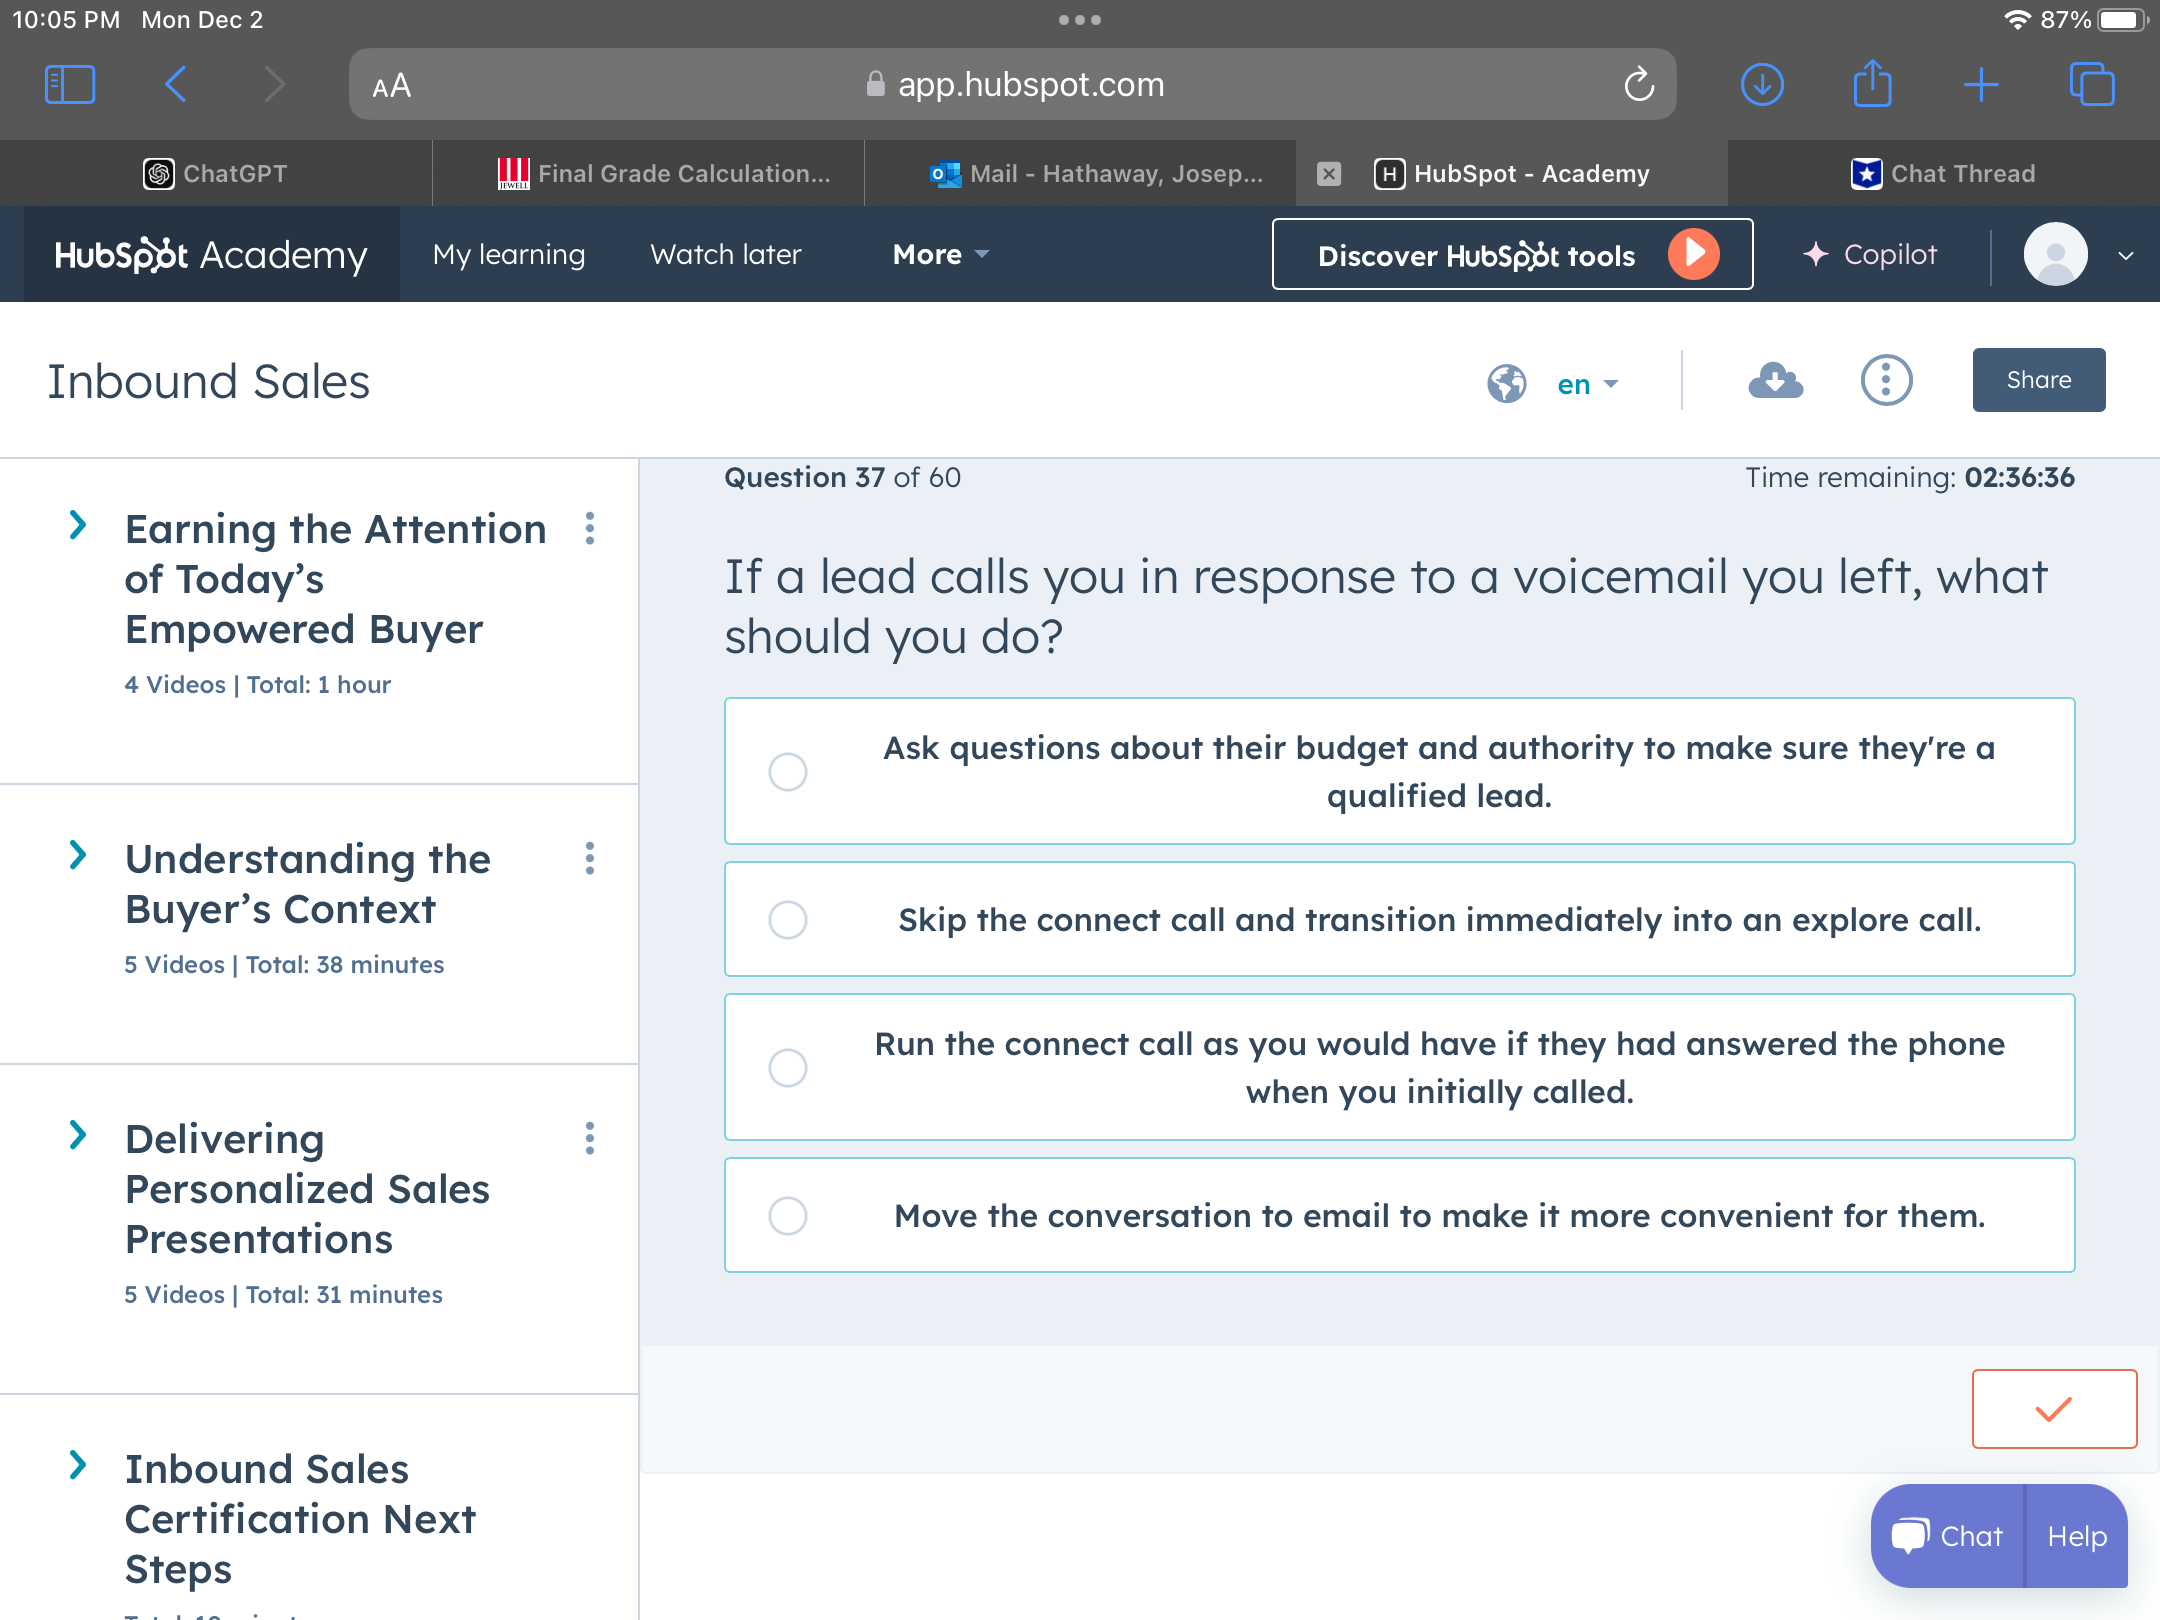2160x1620 pixels.
Task: Click the Share button
Action: tap(2038, 380)
